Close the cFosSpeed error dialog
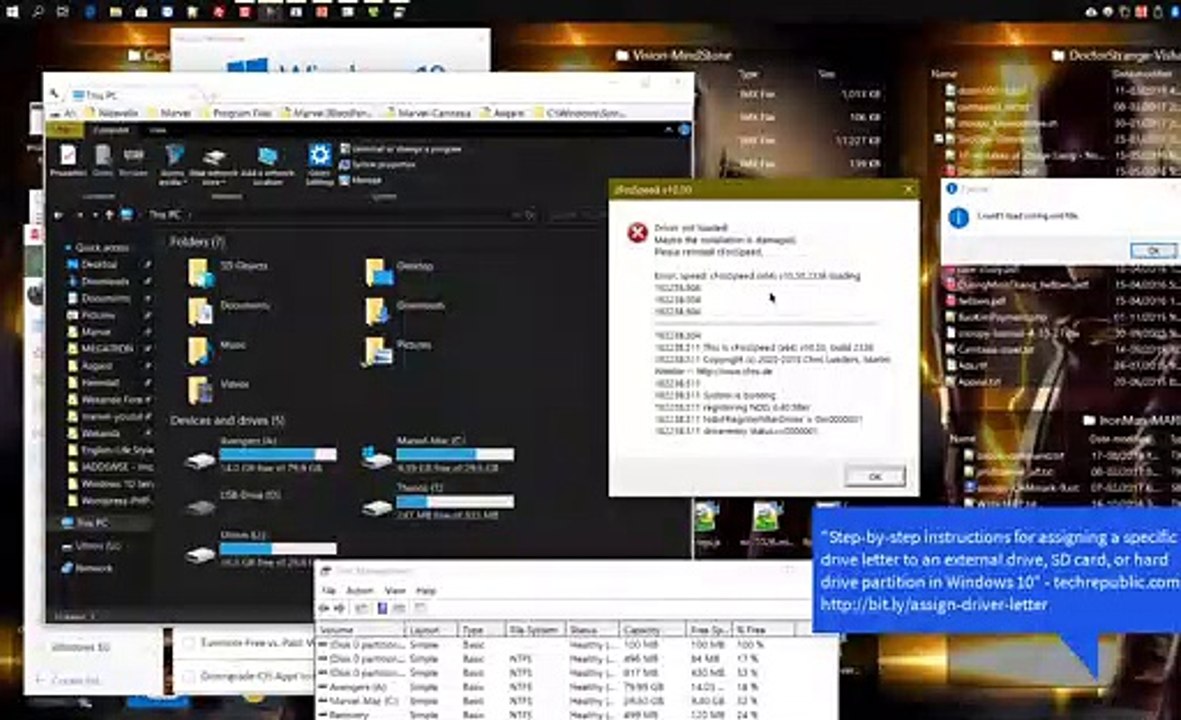 coord(908,189)
